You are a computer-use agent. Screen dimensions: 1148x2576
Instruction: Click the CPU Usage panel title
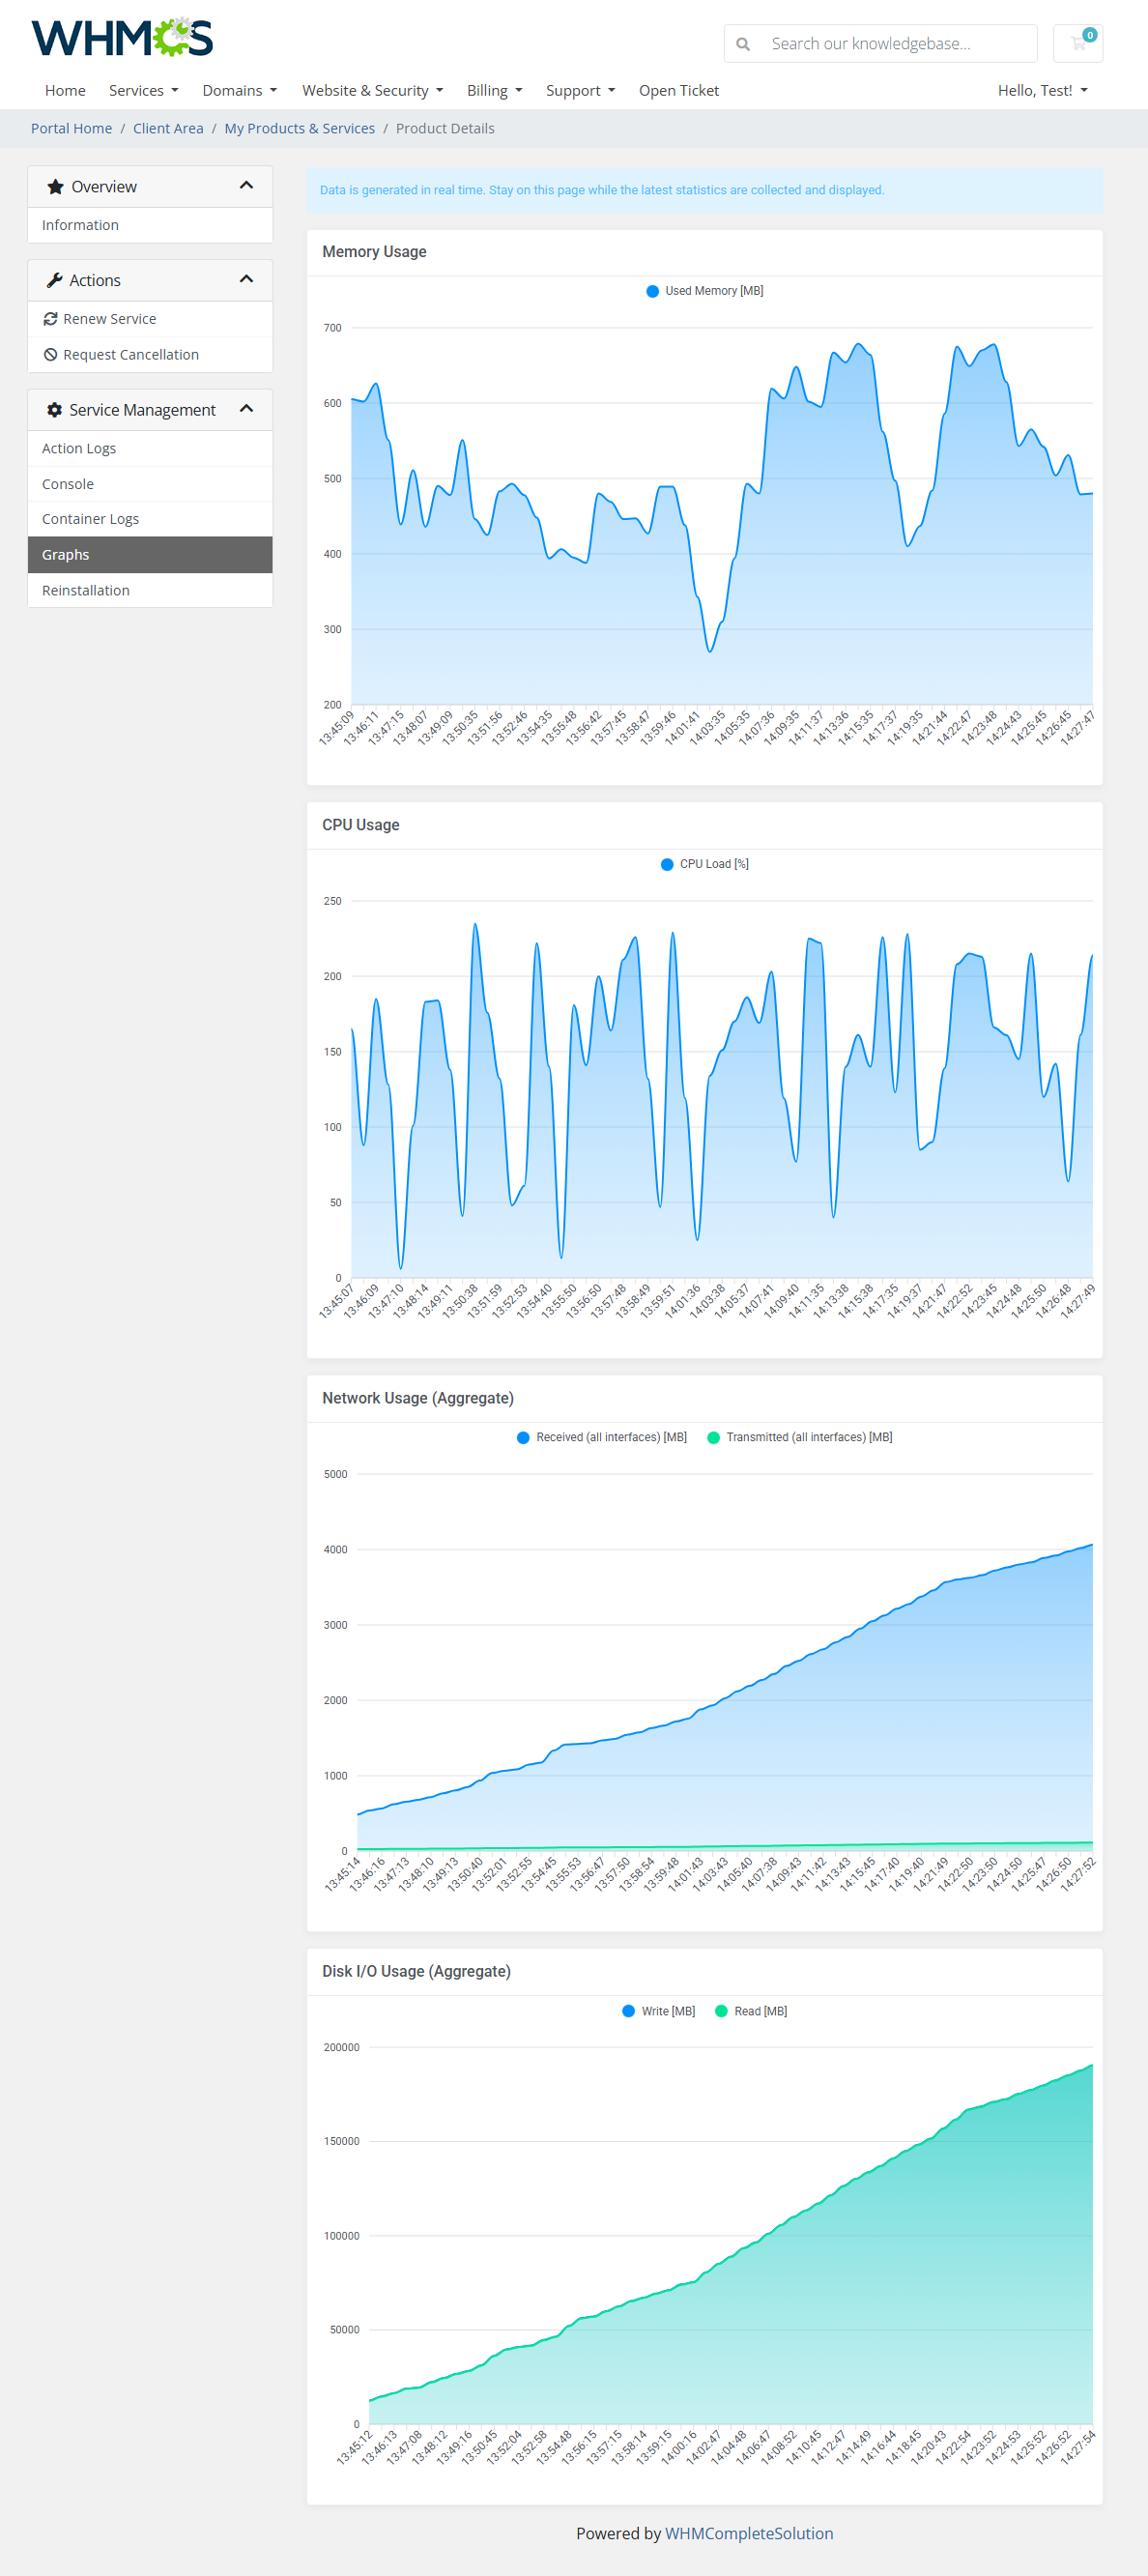pyautogui.click(x=360, y=825)
